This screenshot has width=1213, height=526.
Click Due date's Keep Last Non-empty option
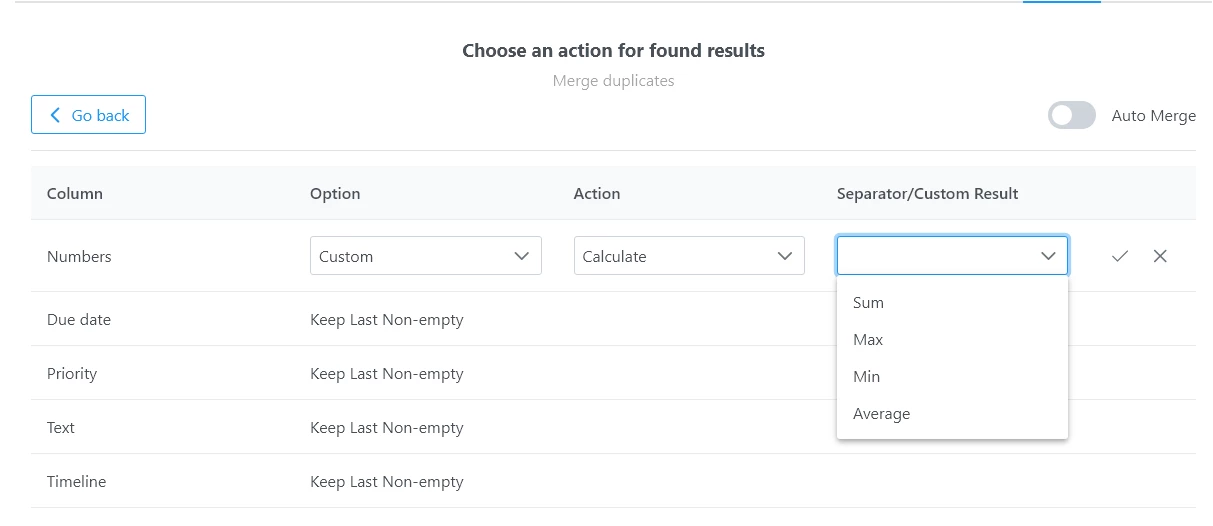(387, 320)
